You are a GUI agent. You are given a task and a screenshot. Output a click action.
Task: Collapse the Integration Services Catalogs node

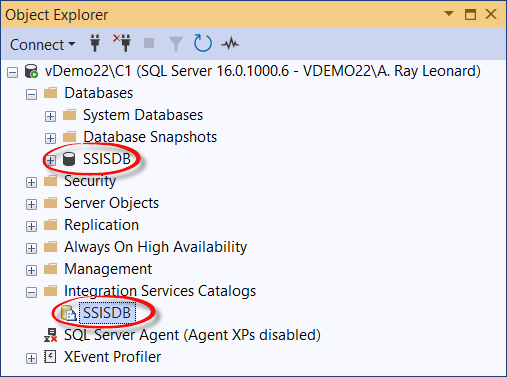click(x=31, y=293)
